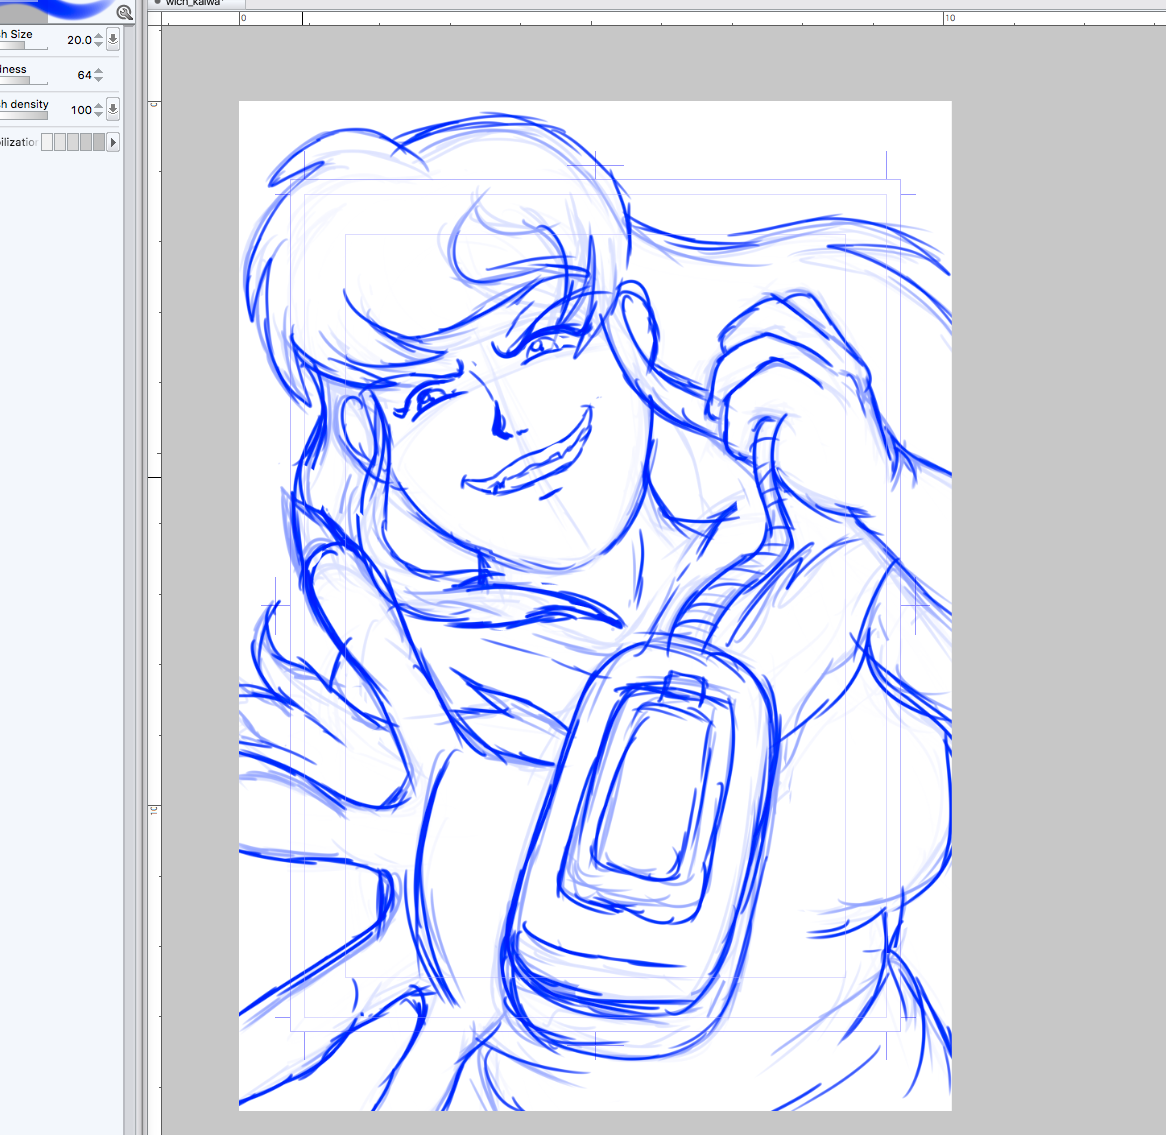This screenshot has height=1135, width=1166.
Task: Click the brush density slider bar
Action: click(x=23, y=115)
